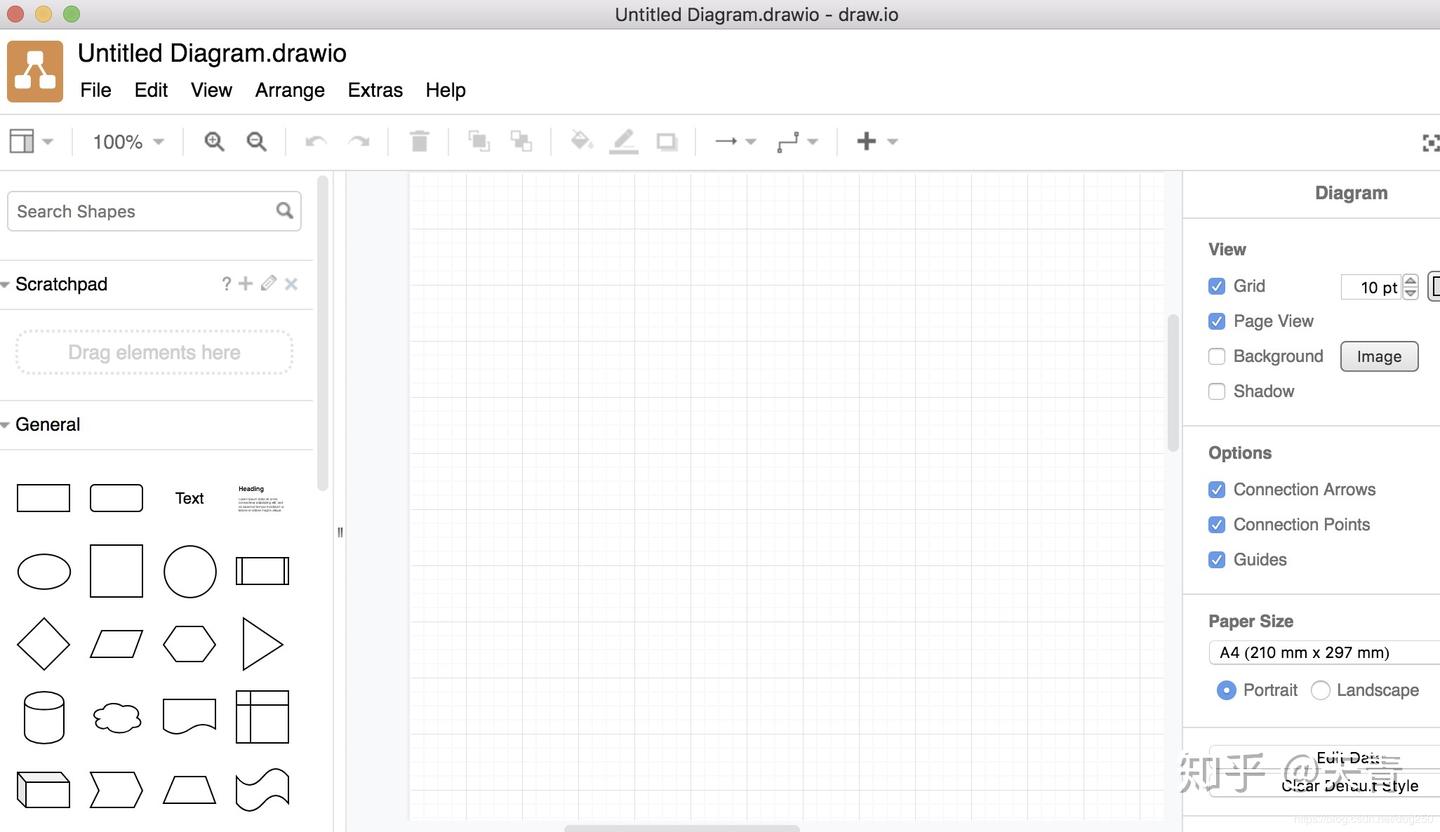Viewport: 1440px width, 832px height.
Task: Choose the Landscape orientation radio button
Action: click(x=1321, y=690)
